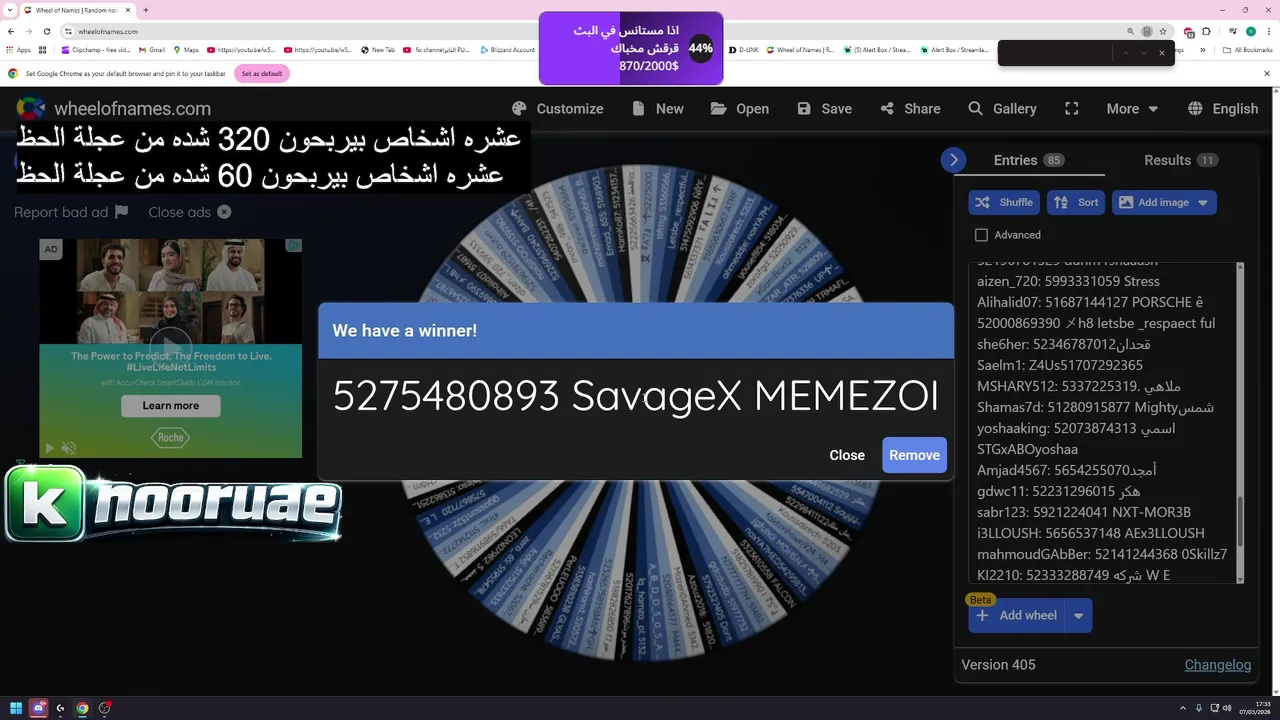Click the Learn more ad button

(x=171, y=406)
